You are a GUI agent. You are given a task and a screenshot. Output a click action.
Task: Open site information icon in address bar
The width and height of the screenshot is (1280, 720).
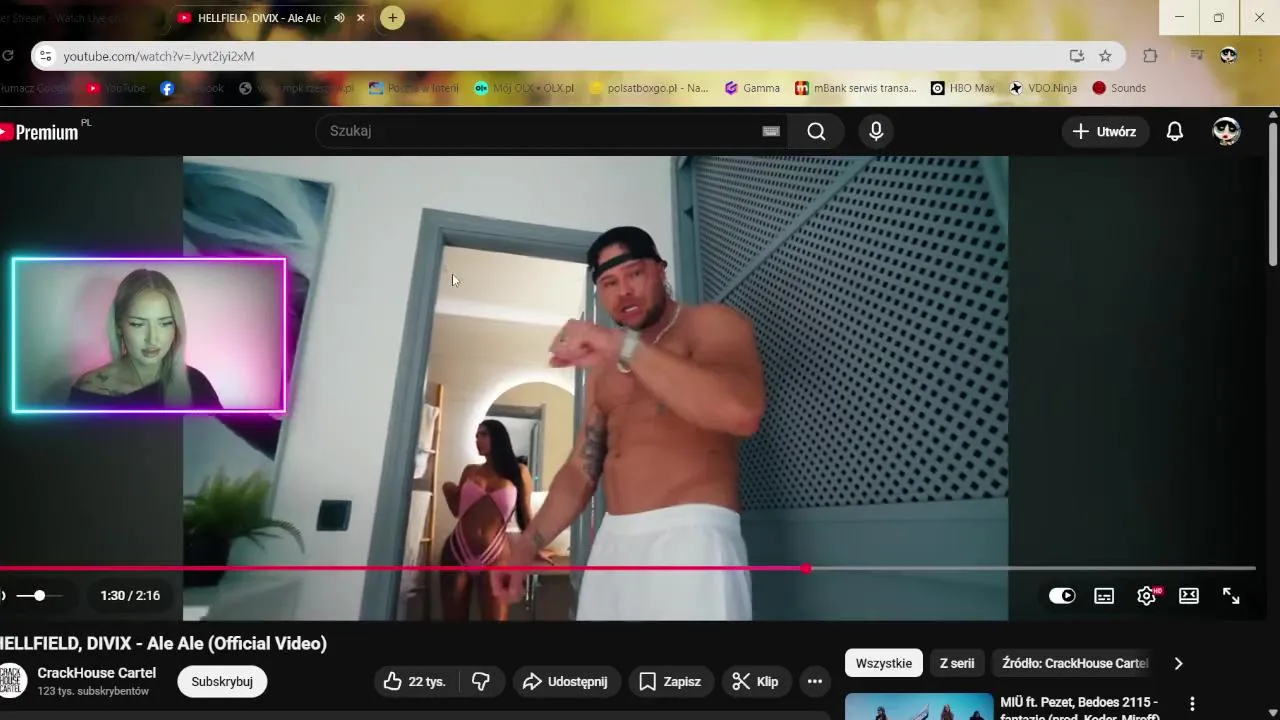[44, 56]
